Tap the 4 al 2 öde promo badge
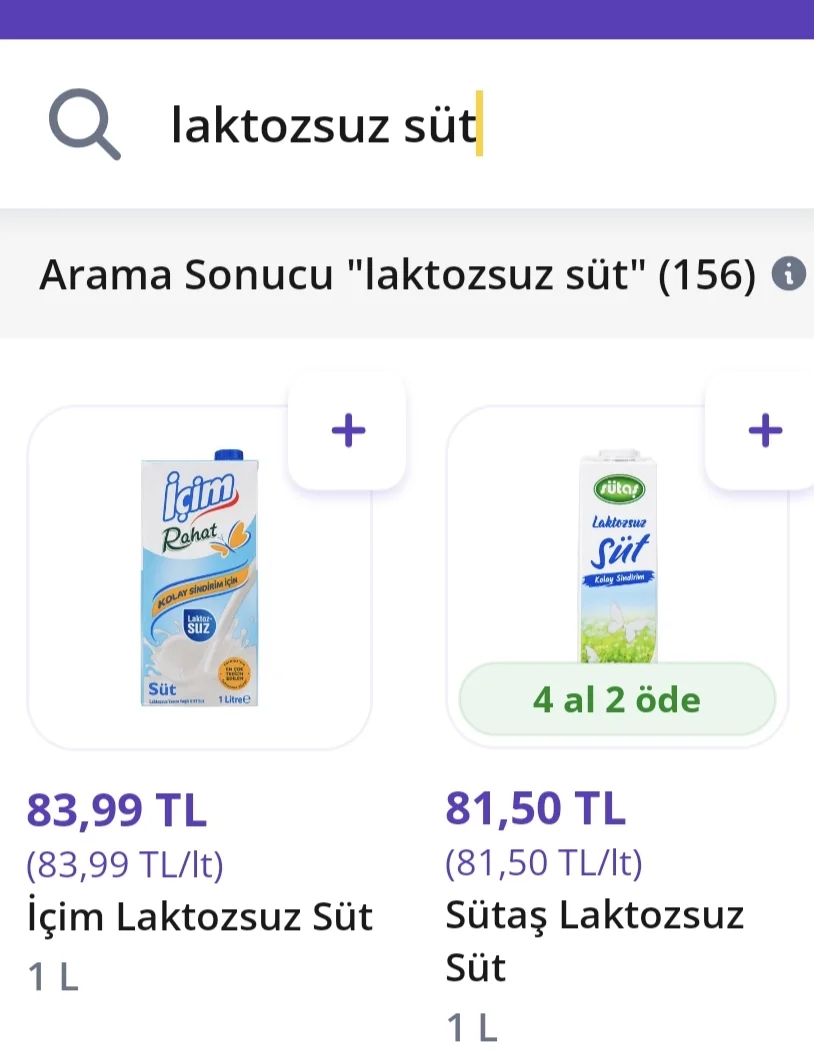 [617, 700]
